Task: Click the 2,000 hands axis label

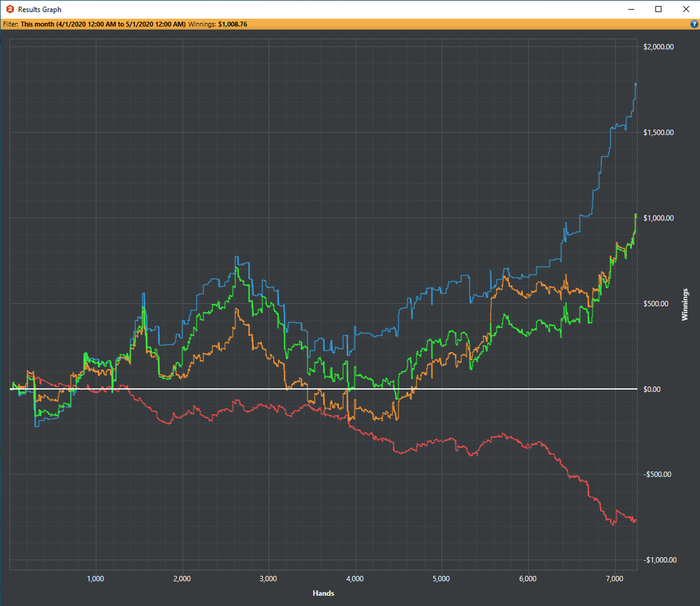Action: (x=182, y=579)
